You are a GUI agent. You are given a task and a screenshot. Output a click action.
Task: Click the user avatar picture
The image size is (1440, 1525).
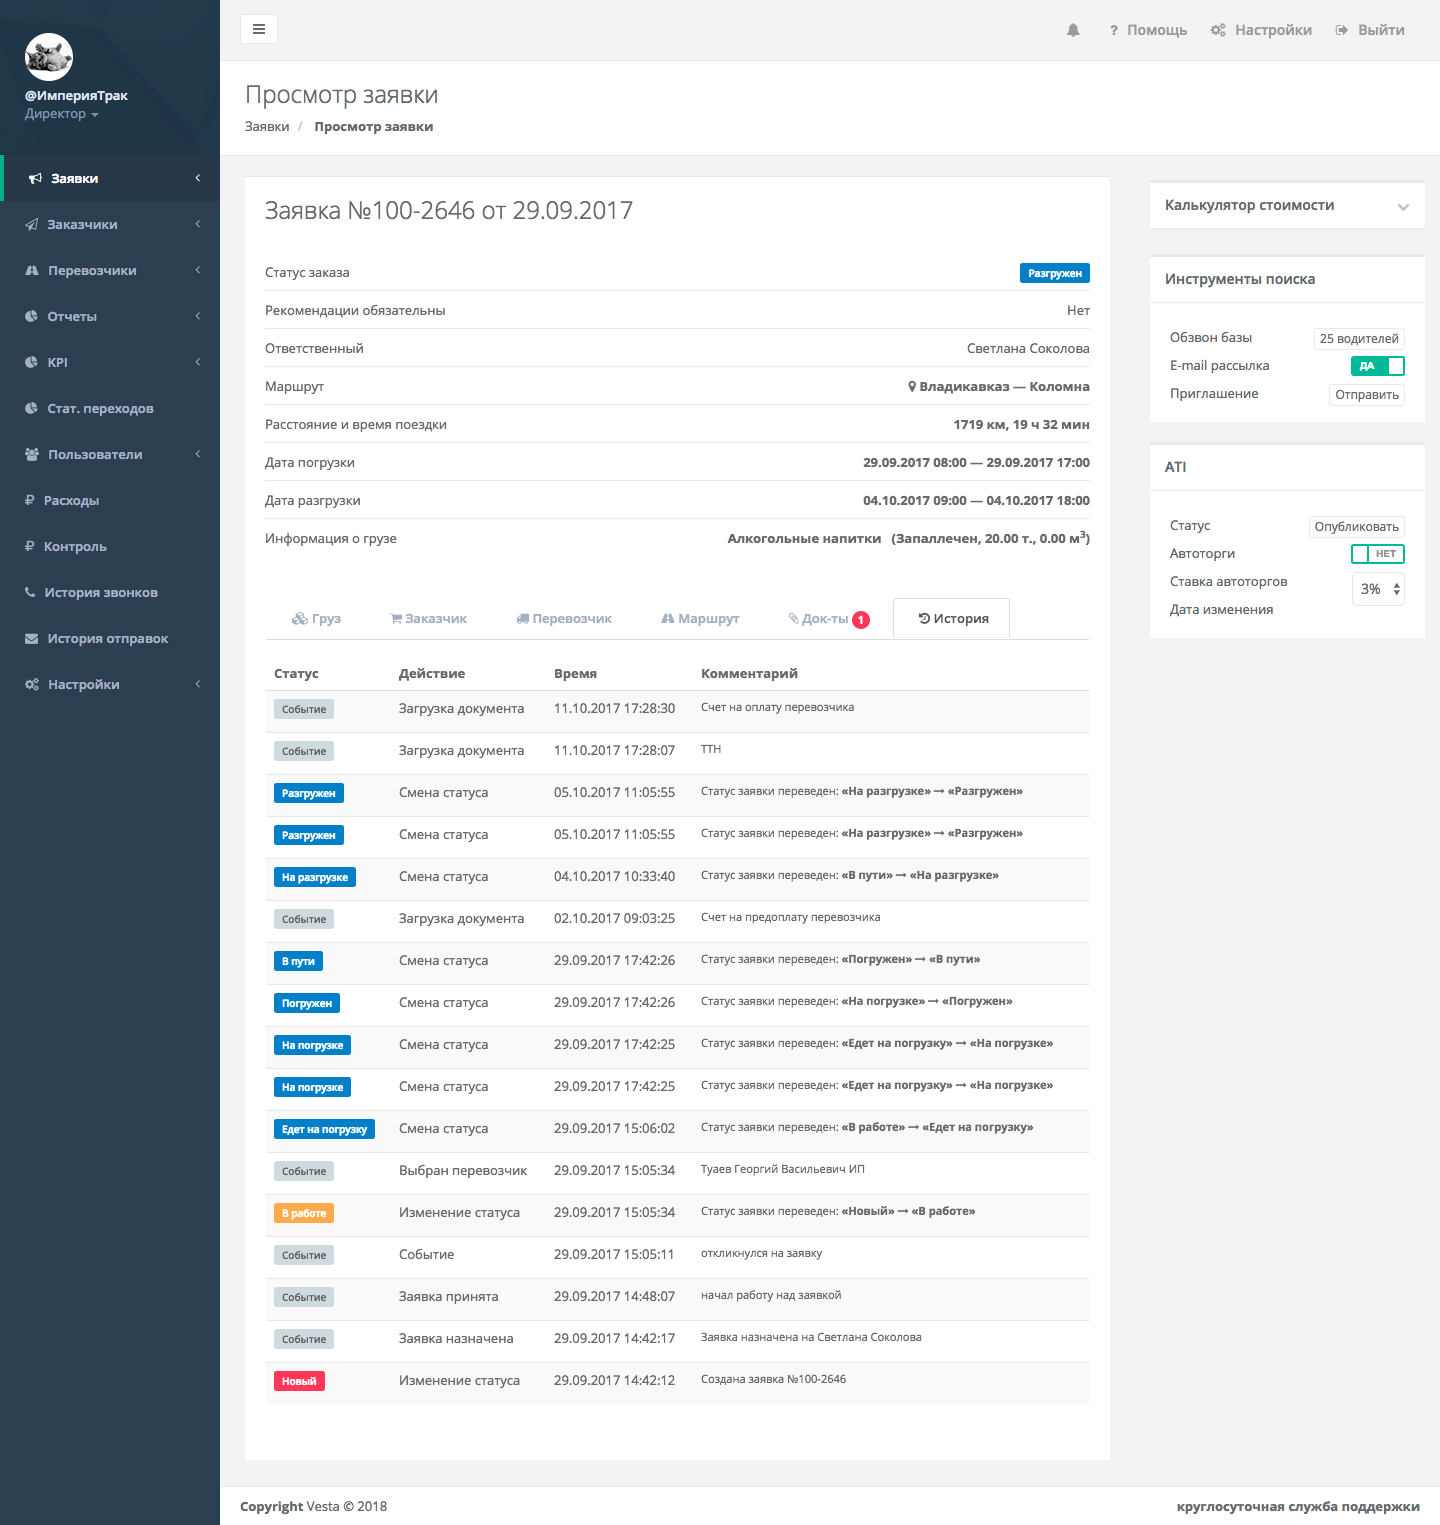tap(49, 58)
